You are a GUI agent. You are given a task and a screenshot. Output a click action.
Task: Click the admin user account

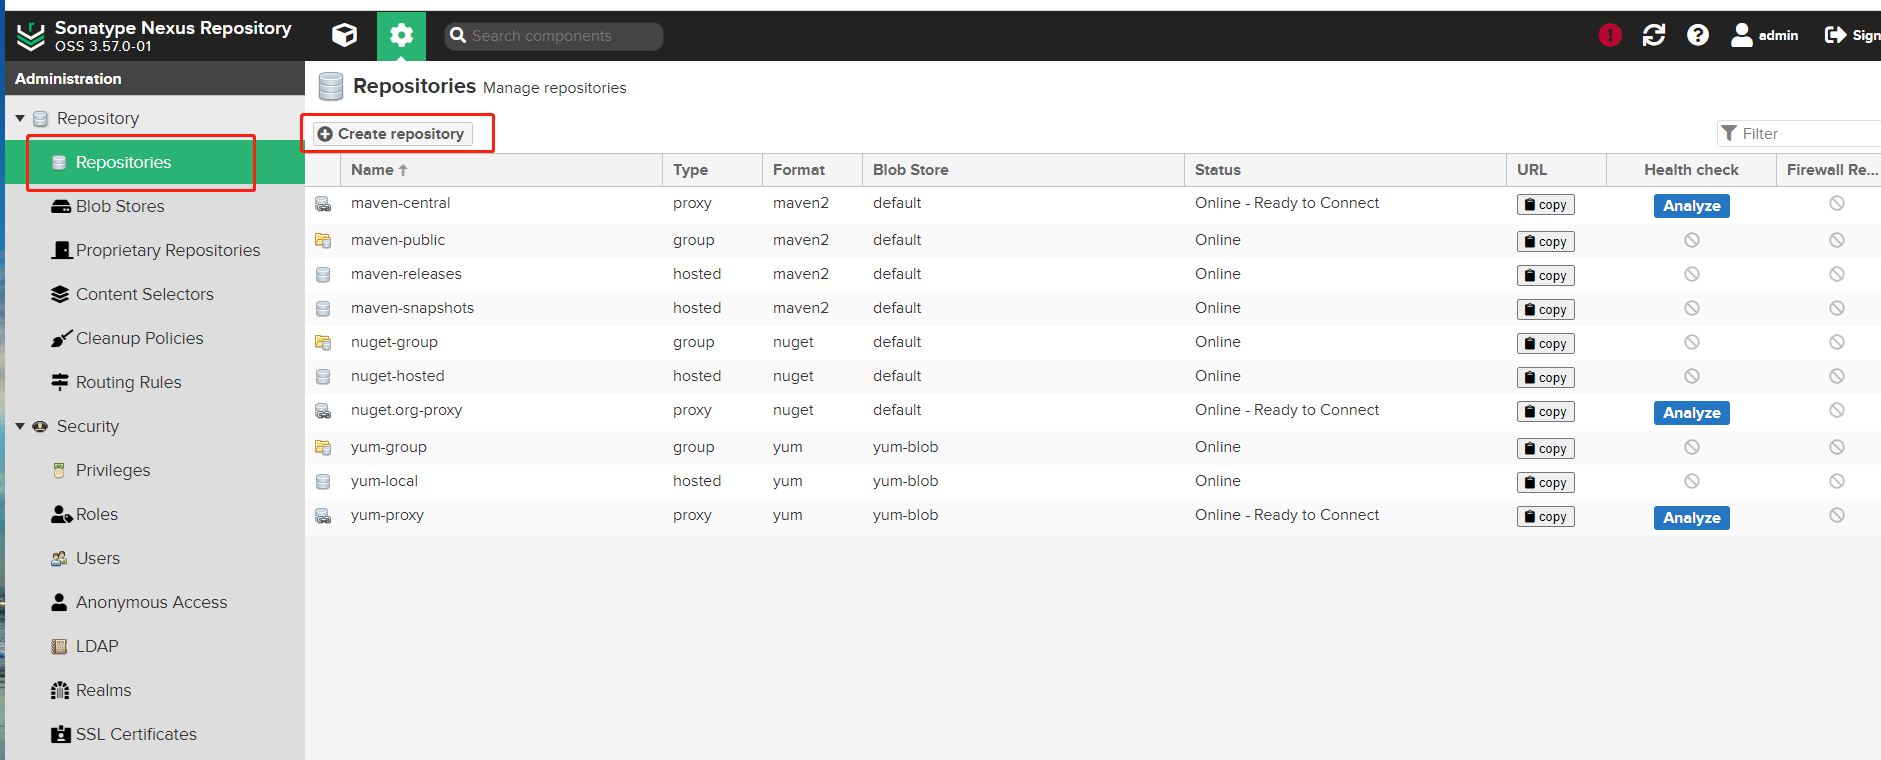1764,35
